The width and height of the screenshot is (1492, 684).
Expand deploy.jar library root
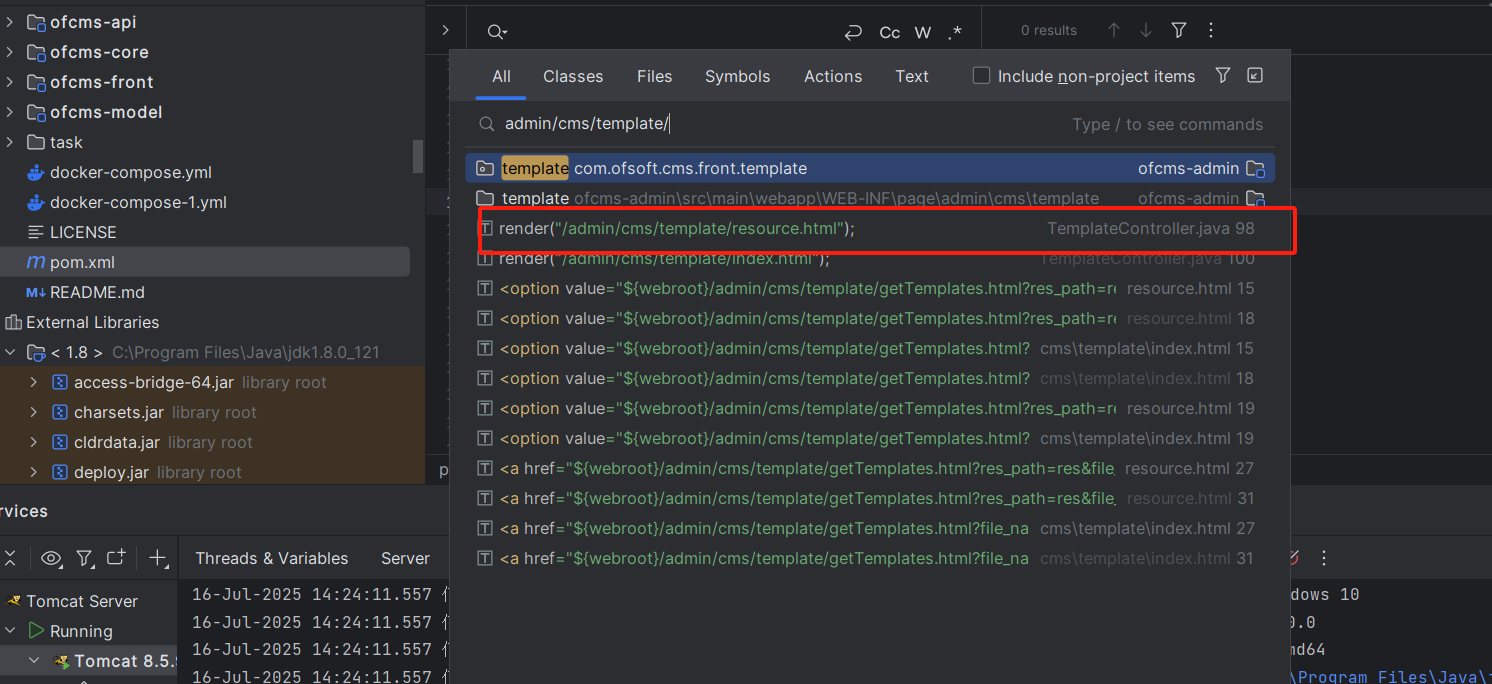[34, 472]
